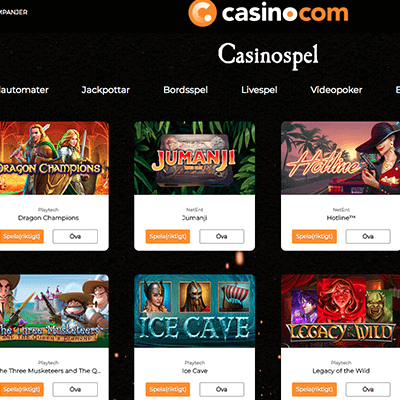This screenshot has width=400, height=400.
Task: Open the Three Musketeers game thumbnail
Action: pos(54,311)
